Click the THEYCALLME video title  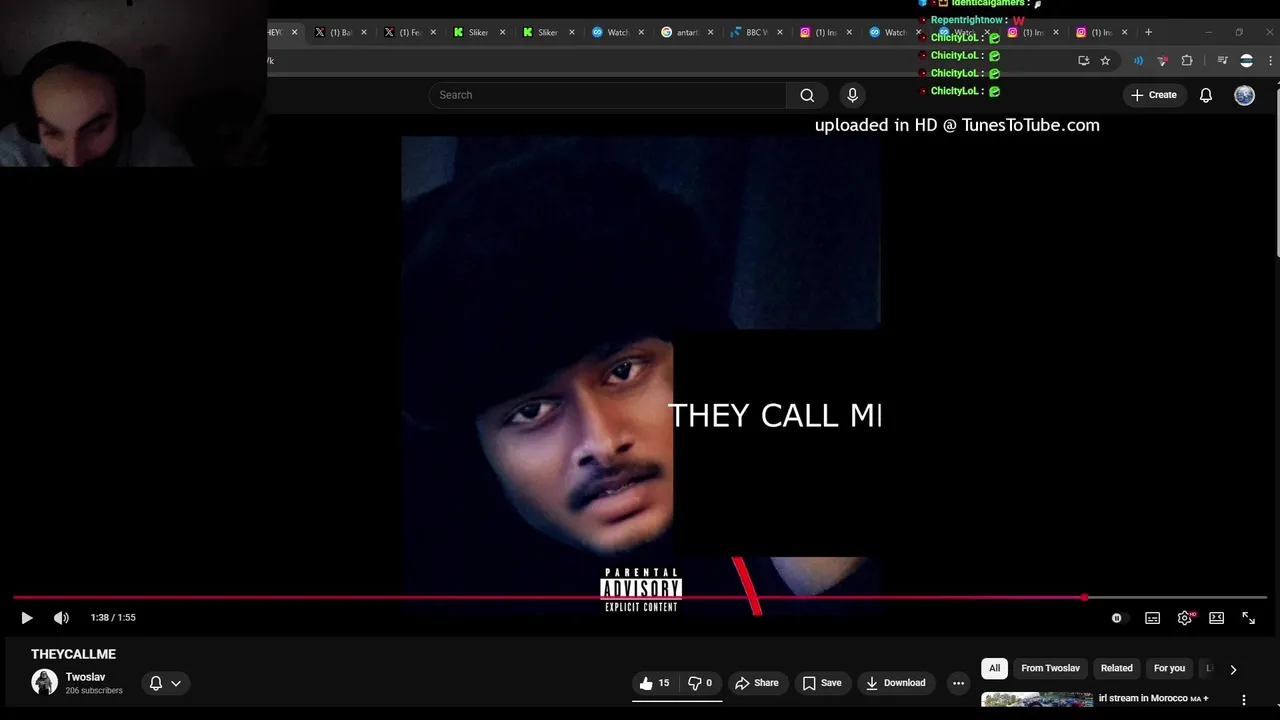point(73,654)
